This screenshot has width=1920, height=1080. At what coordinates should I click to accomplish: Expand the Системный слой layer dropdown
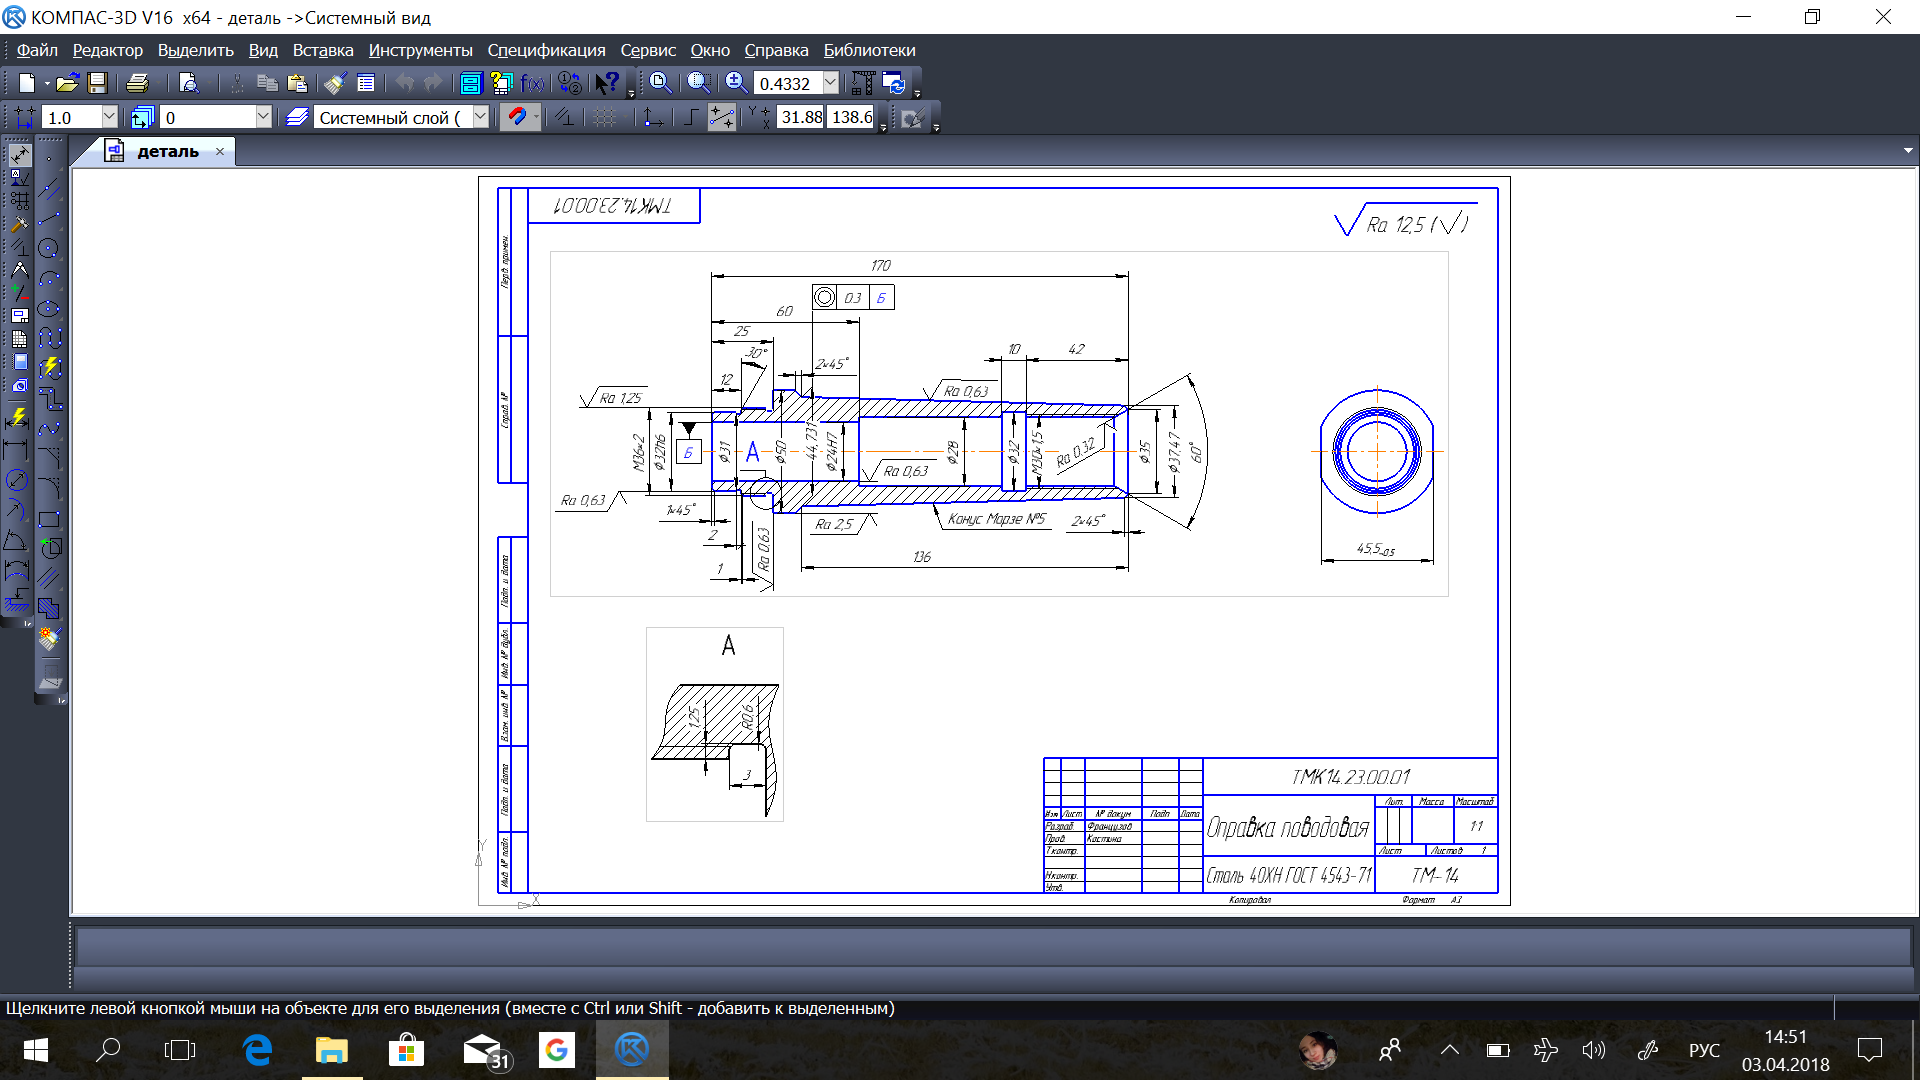(480, 117)
